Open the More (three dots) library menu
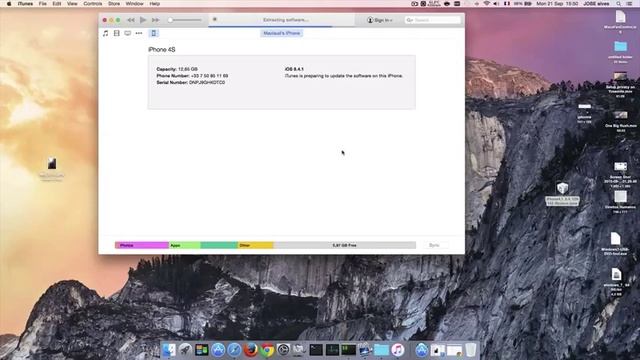Screen dimensions: 640x360 [x=139, y=33]
